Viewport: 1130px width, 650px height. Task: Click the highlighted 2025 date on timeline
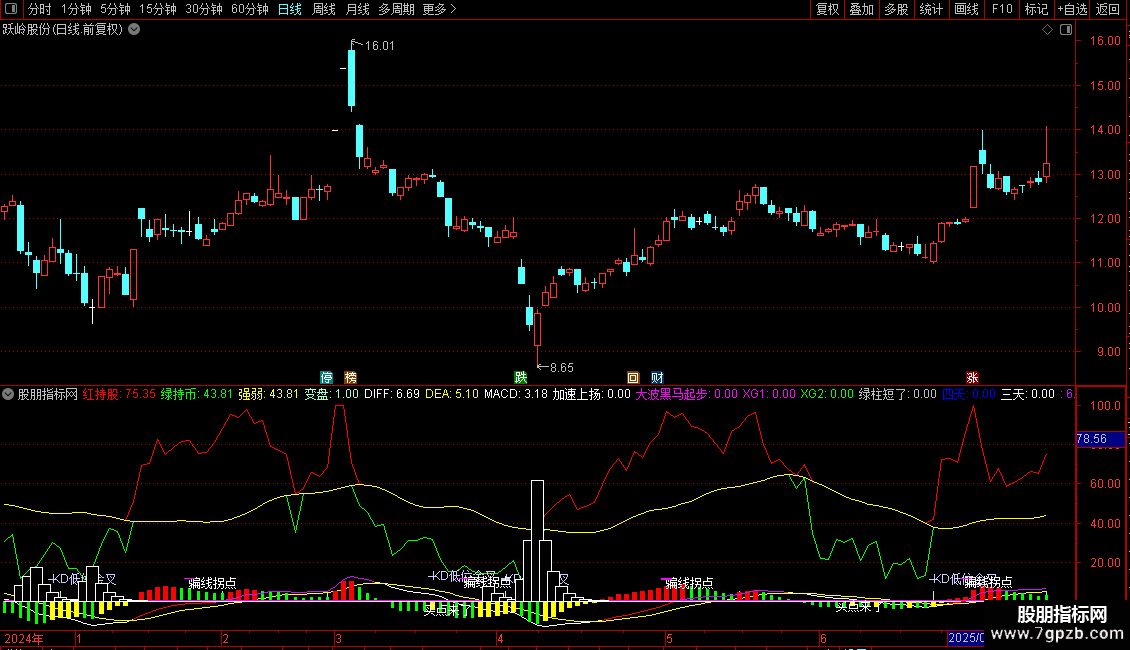coord(966,638)
